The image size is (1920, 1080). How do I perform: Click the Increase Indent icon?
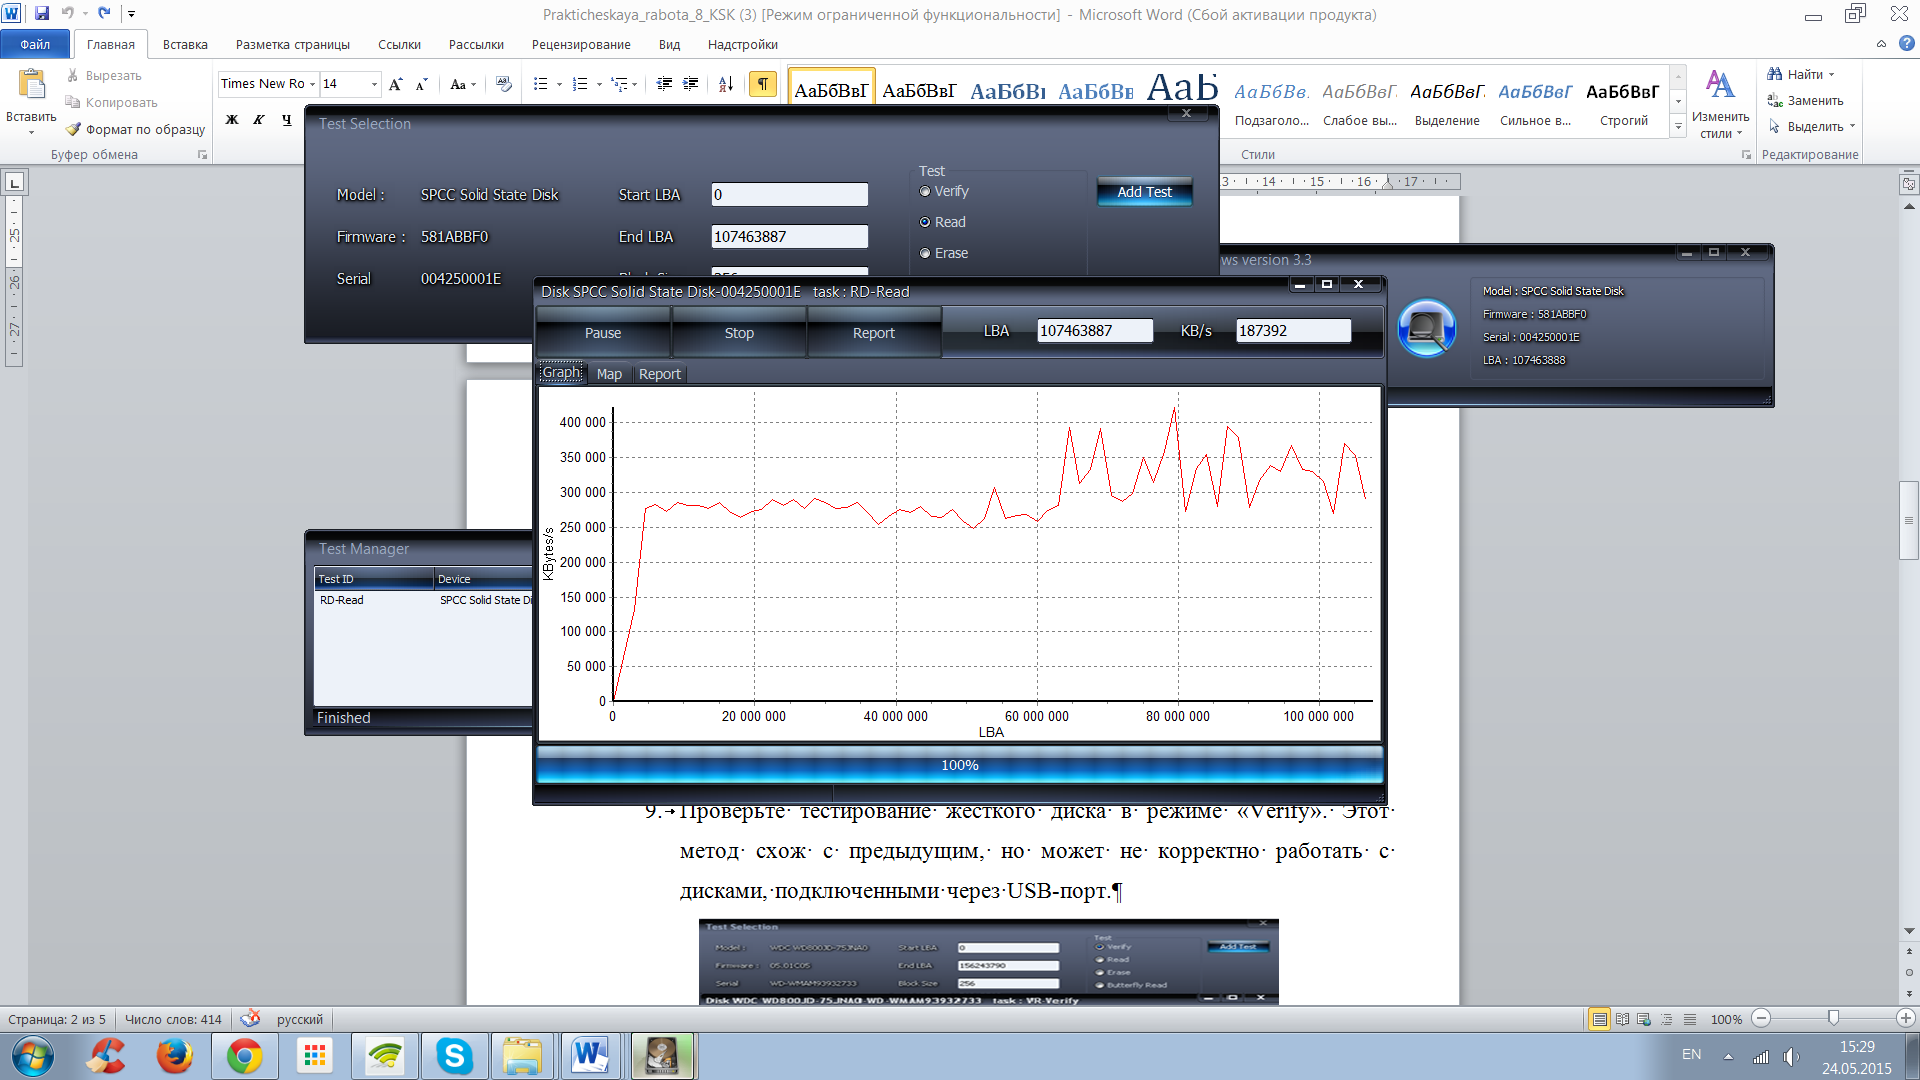tap(690, 84)
